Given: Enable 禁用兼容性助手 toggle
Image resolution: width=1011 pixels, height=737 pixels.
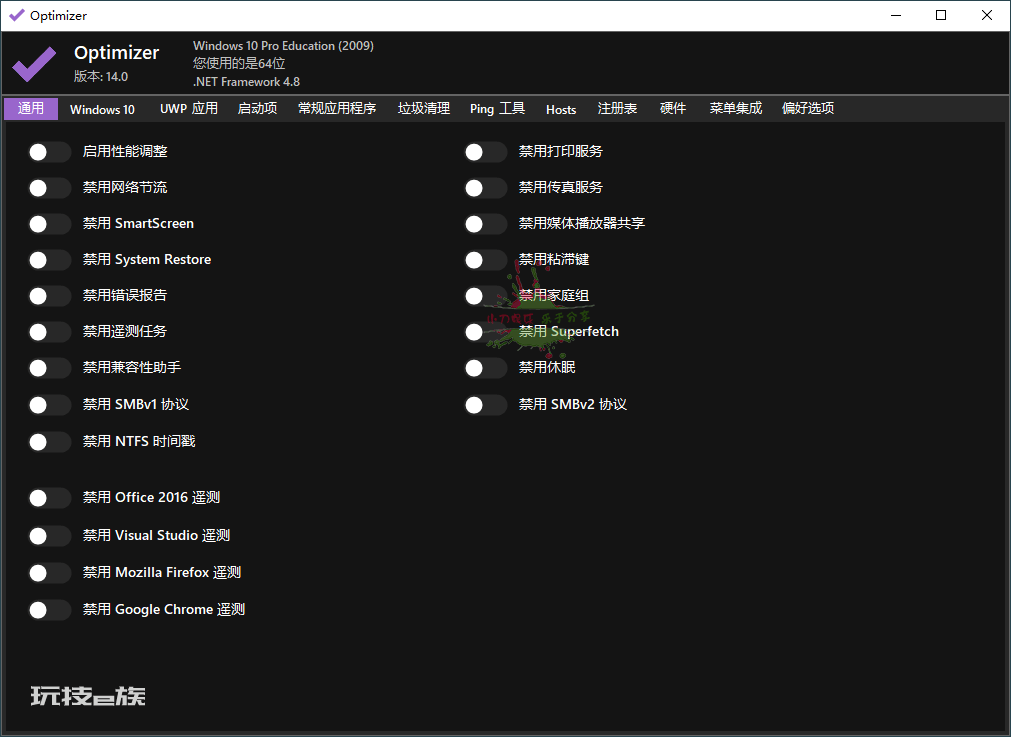Looking at the screenshot, I should [x=50, y=368].
